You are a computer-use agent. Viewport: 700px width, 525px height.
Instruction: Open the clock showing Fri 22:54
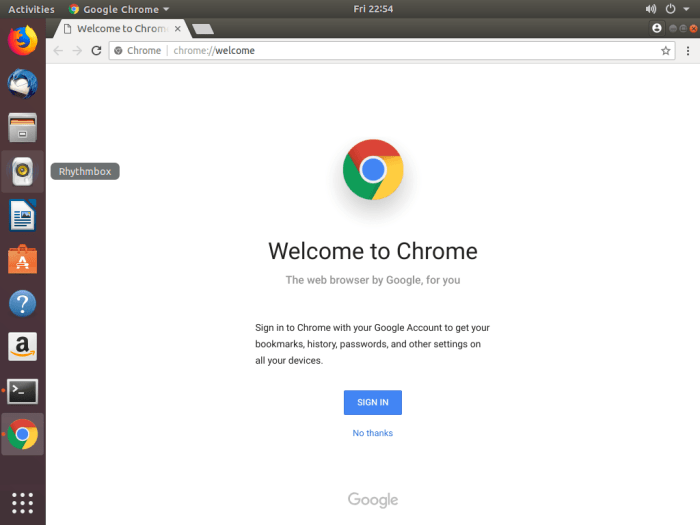point(373,9)
